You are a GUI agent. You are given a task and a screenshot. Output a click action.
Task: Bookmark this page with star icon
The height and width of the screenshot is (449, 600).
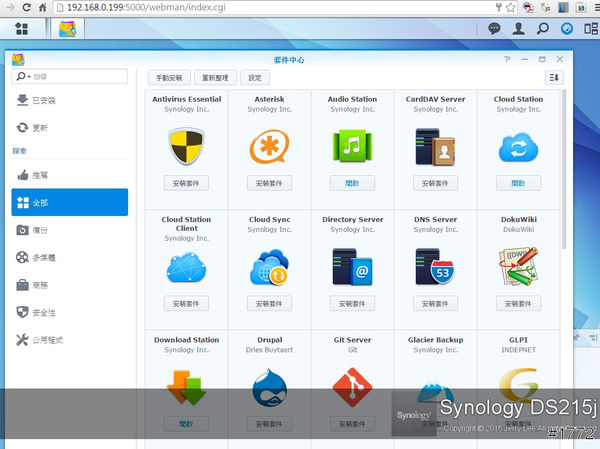[x=510, y=7]
